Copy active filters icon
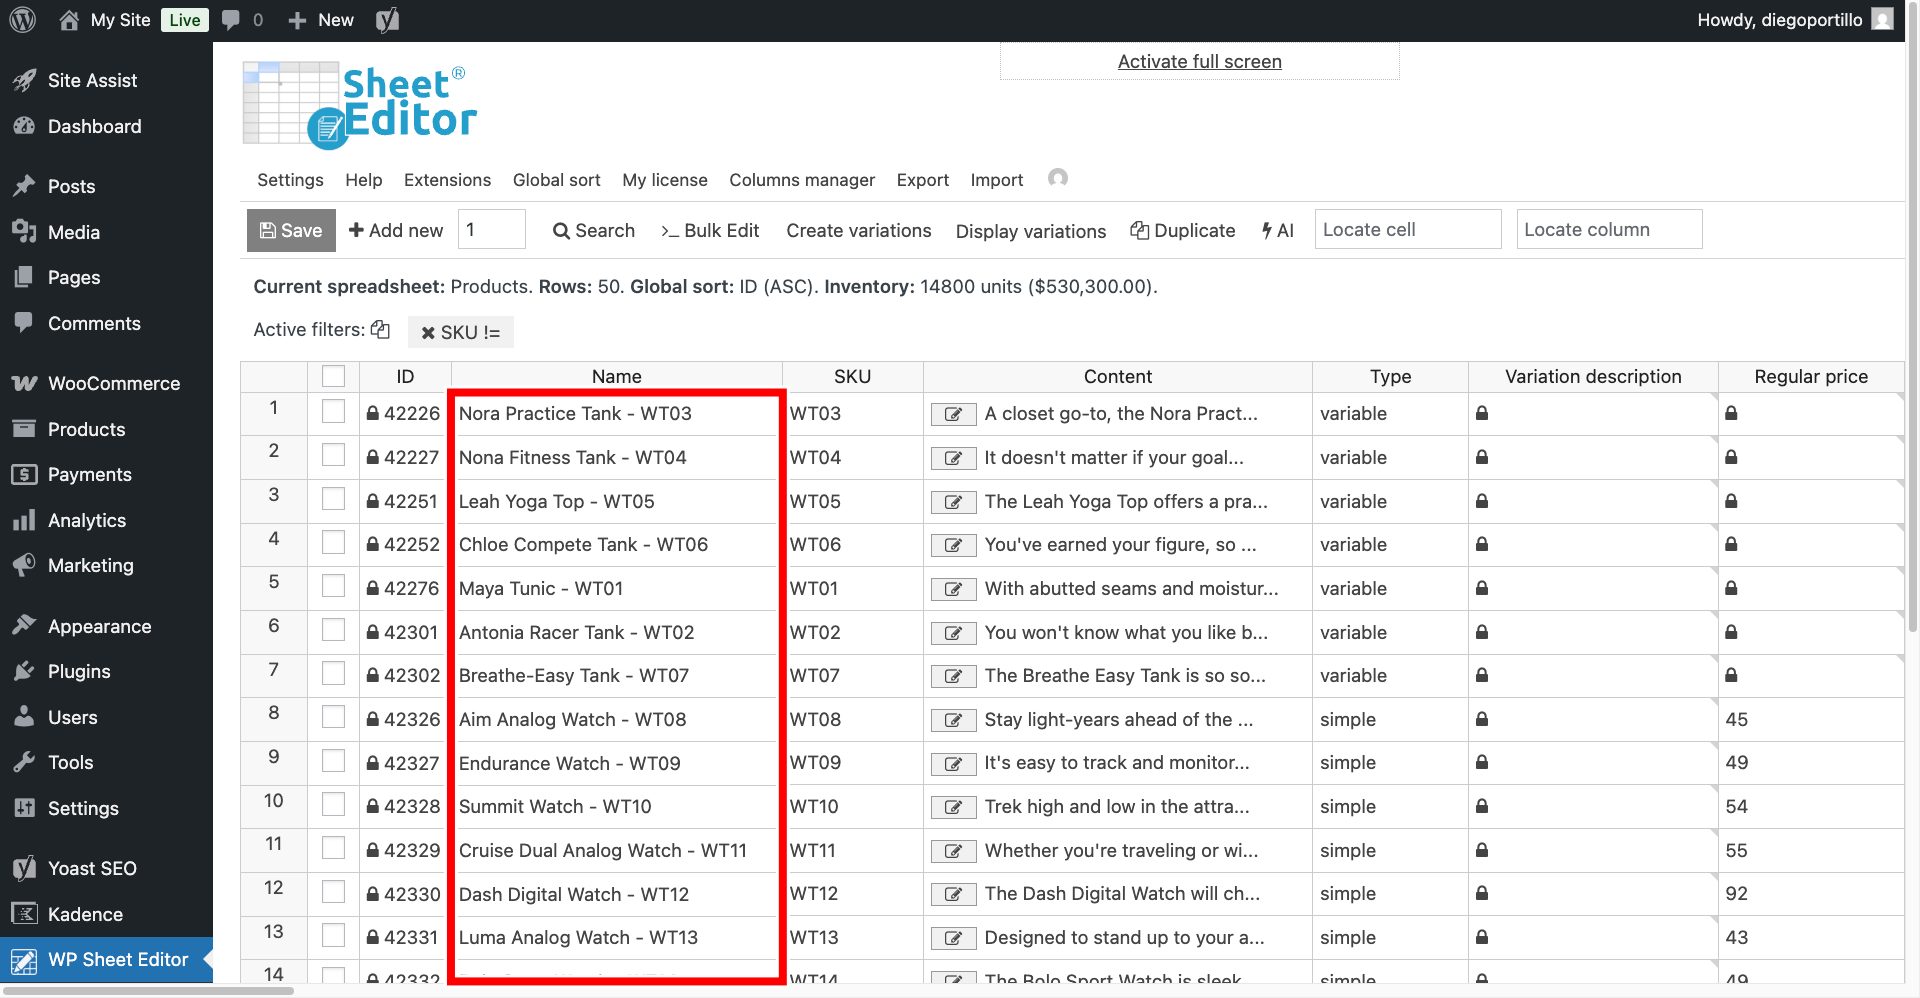 (x=380, y=330)
